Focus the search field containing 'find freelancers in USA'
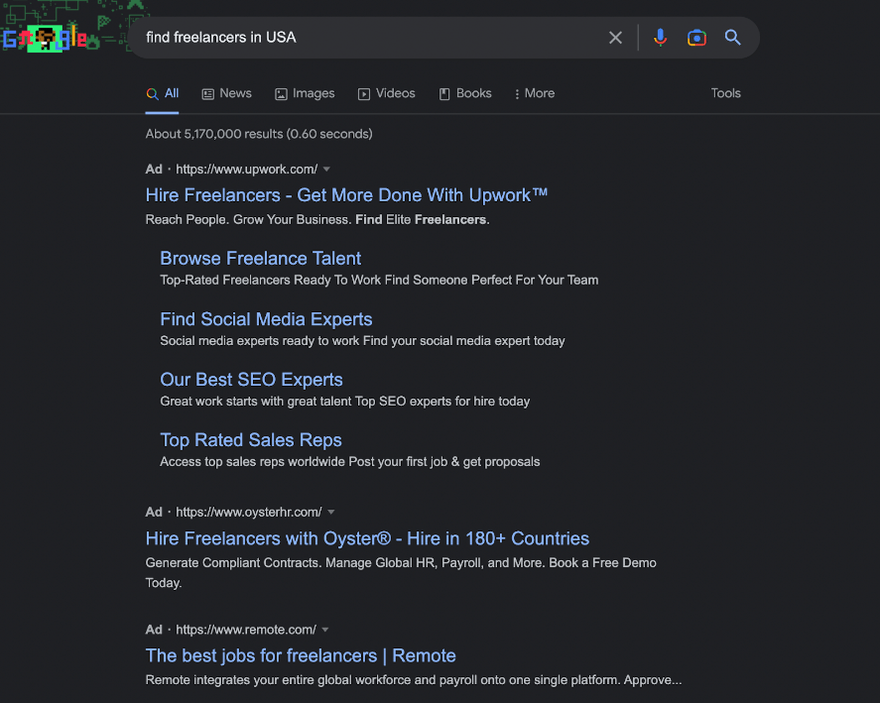Image resolution: width=880 pixels, height=703 pixels. [370, 38]
